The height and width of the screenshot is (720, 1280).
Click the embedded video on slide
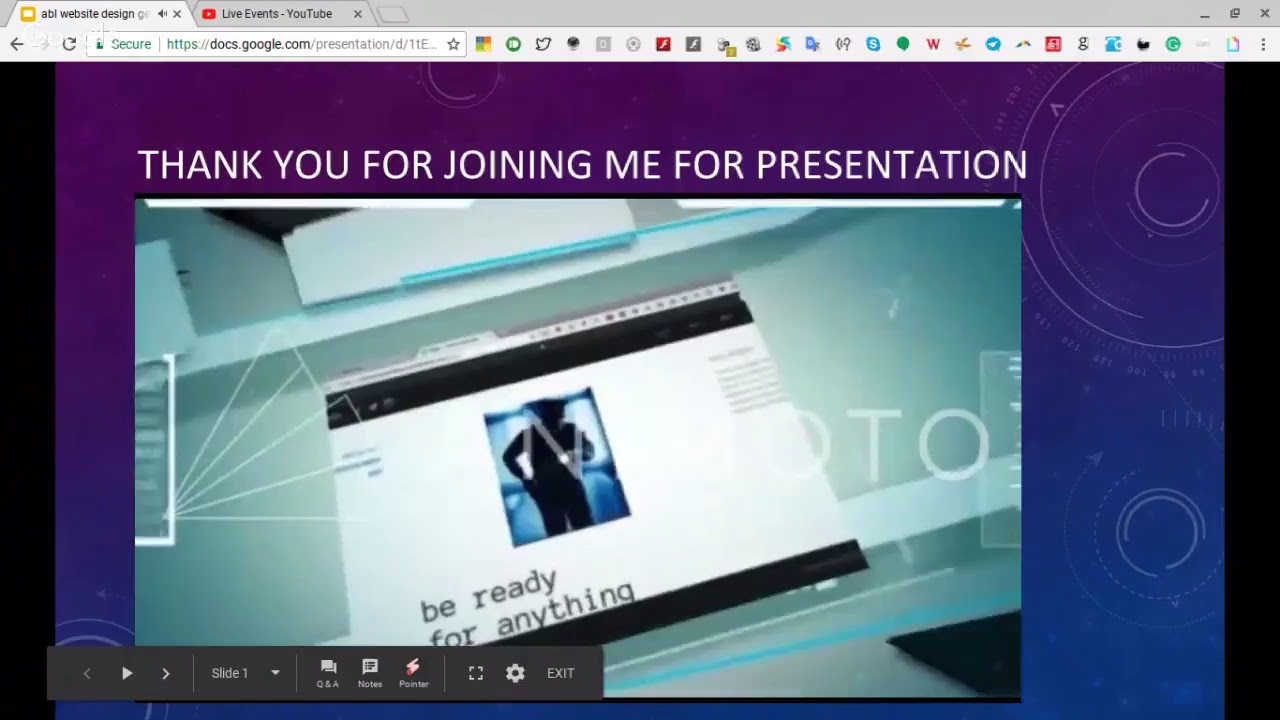[x=578, y=447]
